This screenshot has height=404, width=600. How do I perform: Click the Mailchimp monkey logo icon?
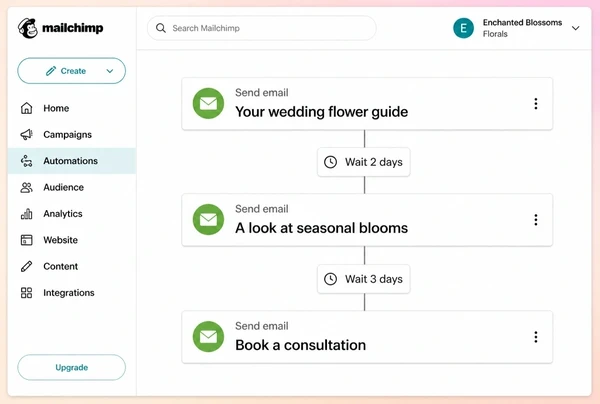(28, 28)
